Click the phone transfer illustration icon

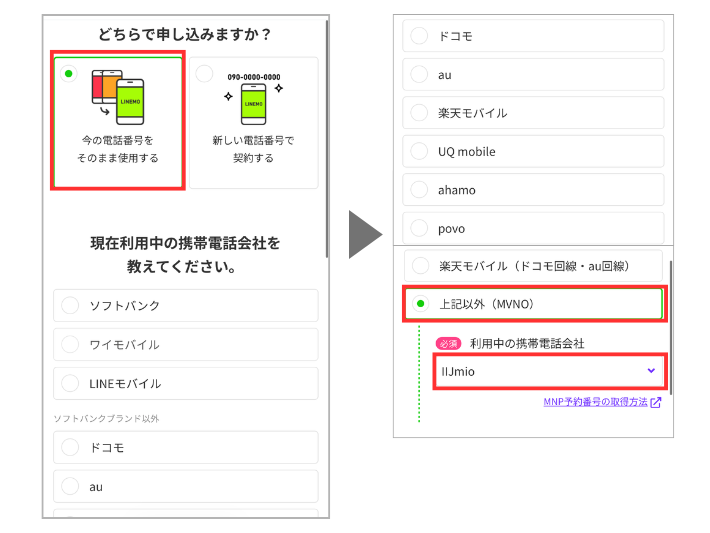(x=118, y=97)
